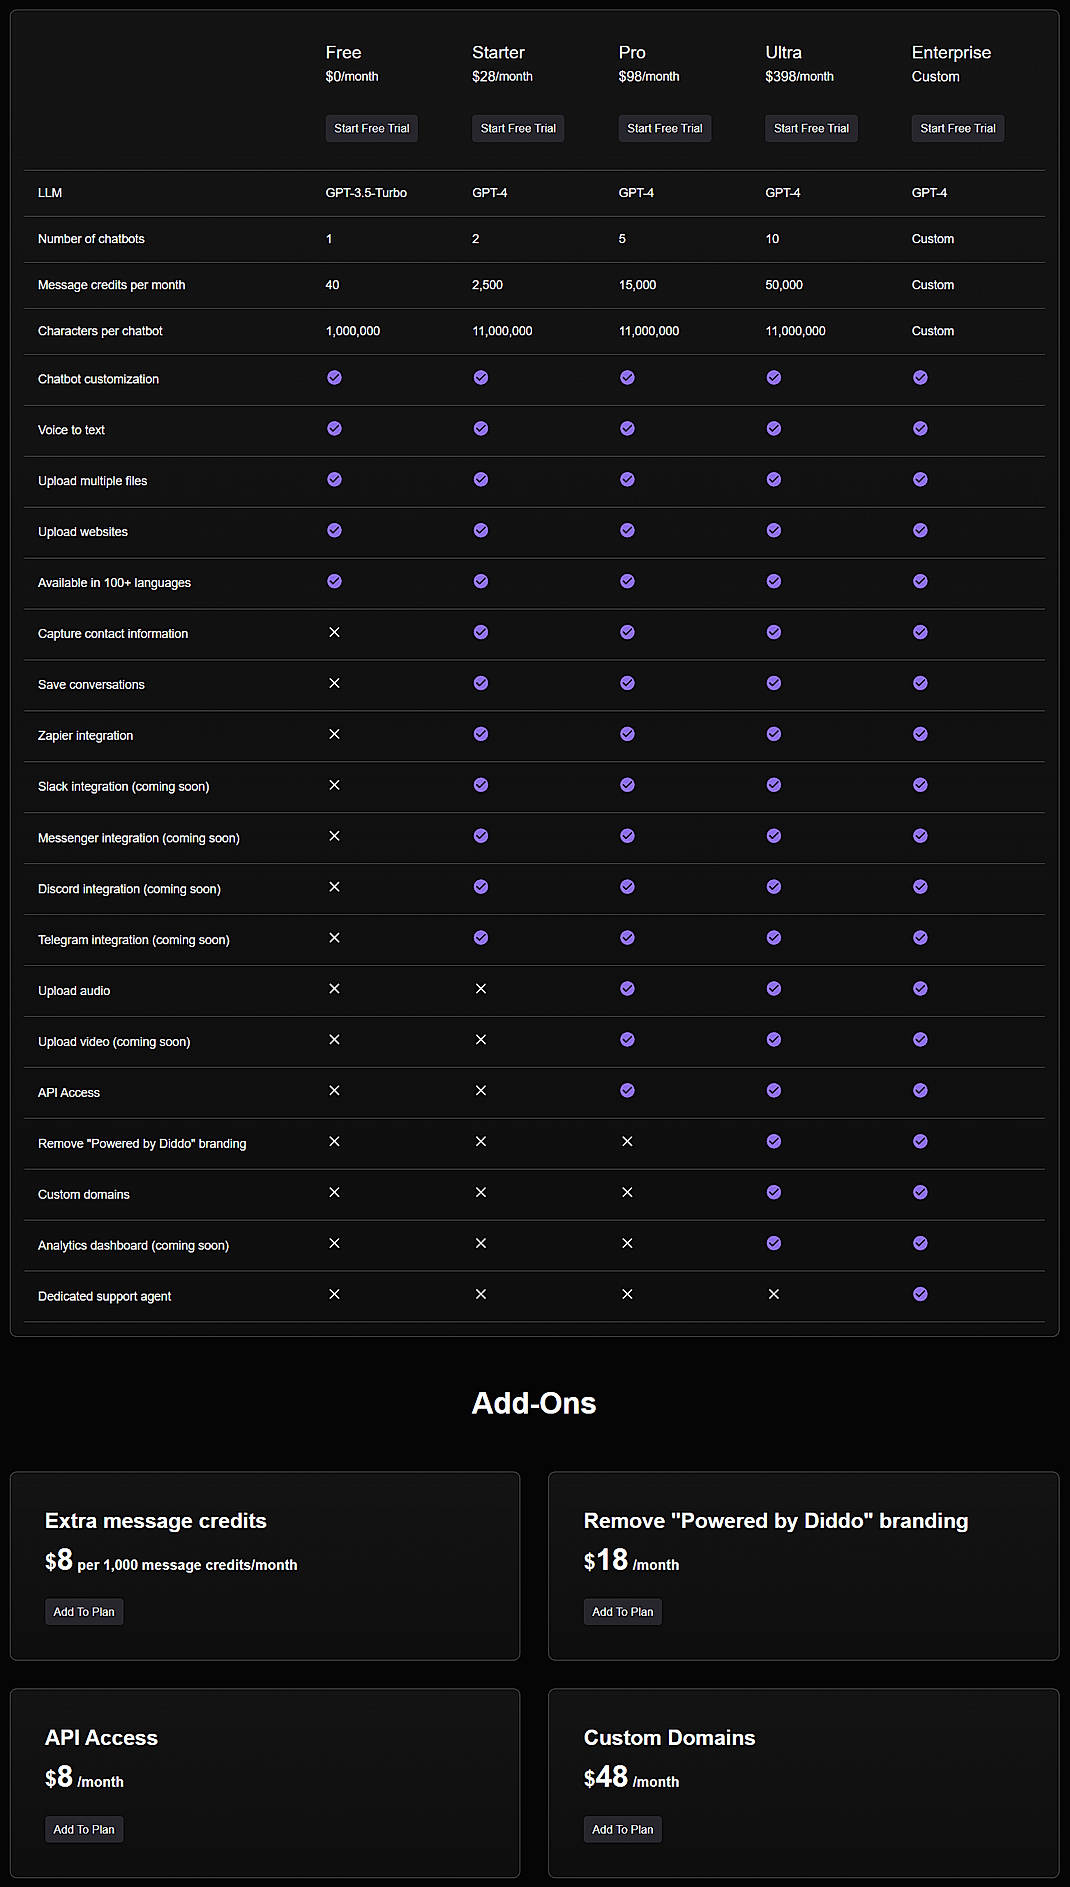Image resolution: width=1070 pixels, height=1887 pixels.
Task: Select the Upload websites checkmark under Free plan
Action: click(334, 530)
